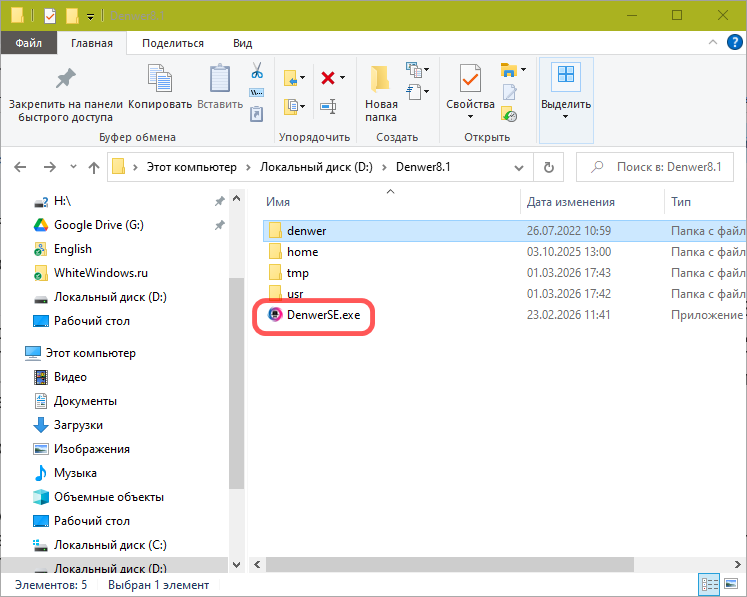The image size is (747, 597).
Task: Switch to the Поделиться ribbon tab
Action: click(x=172, y=43)
